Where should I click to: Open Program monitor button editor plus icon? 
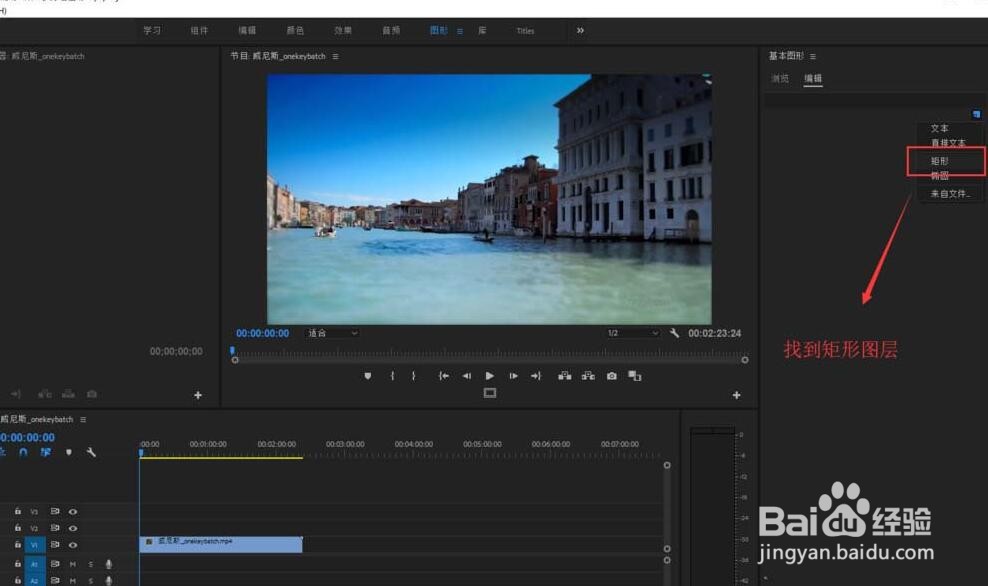click(736, 395)
